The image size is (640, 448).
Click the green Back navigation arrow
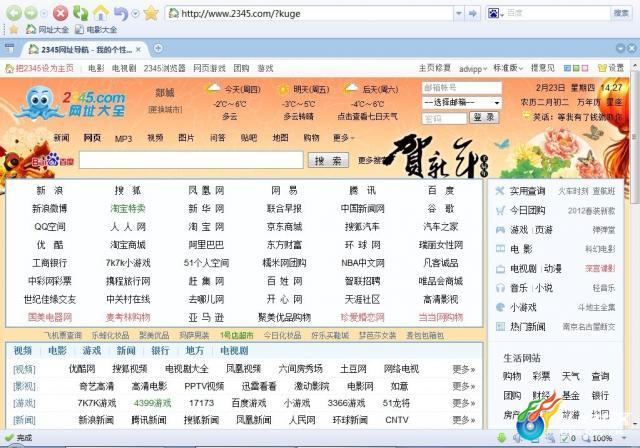click(x=13, y=13)
